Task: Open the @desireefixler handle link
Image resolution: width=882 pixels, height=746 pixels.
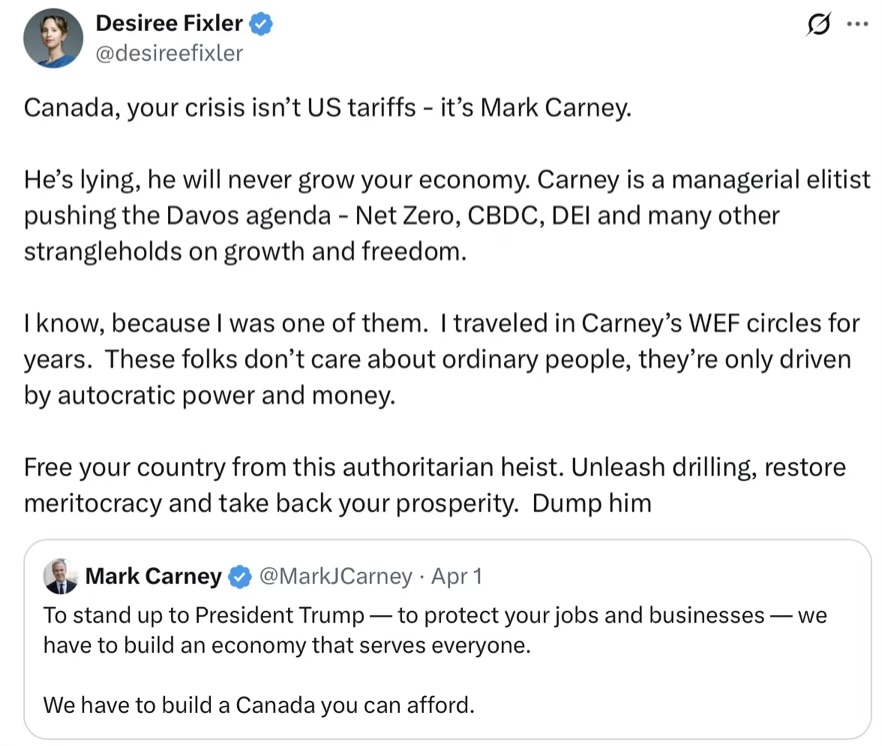Action: pos(169,53)
